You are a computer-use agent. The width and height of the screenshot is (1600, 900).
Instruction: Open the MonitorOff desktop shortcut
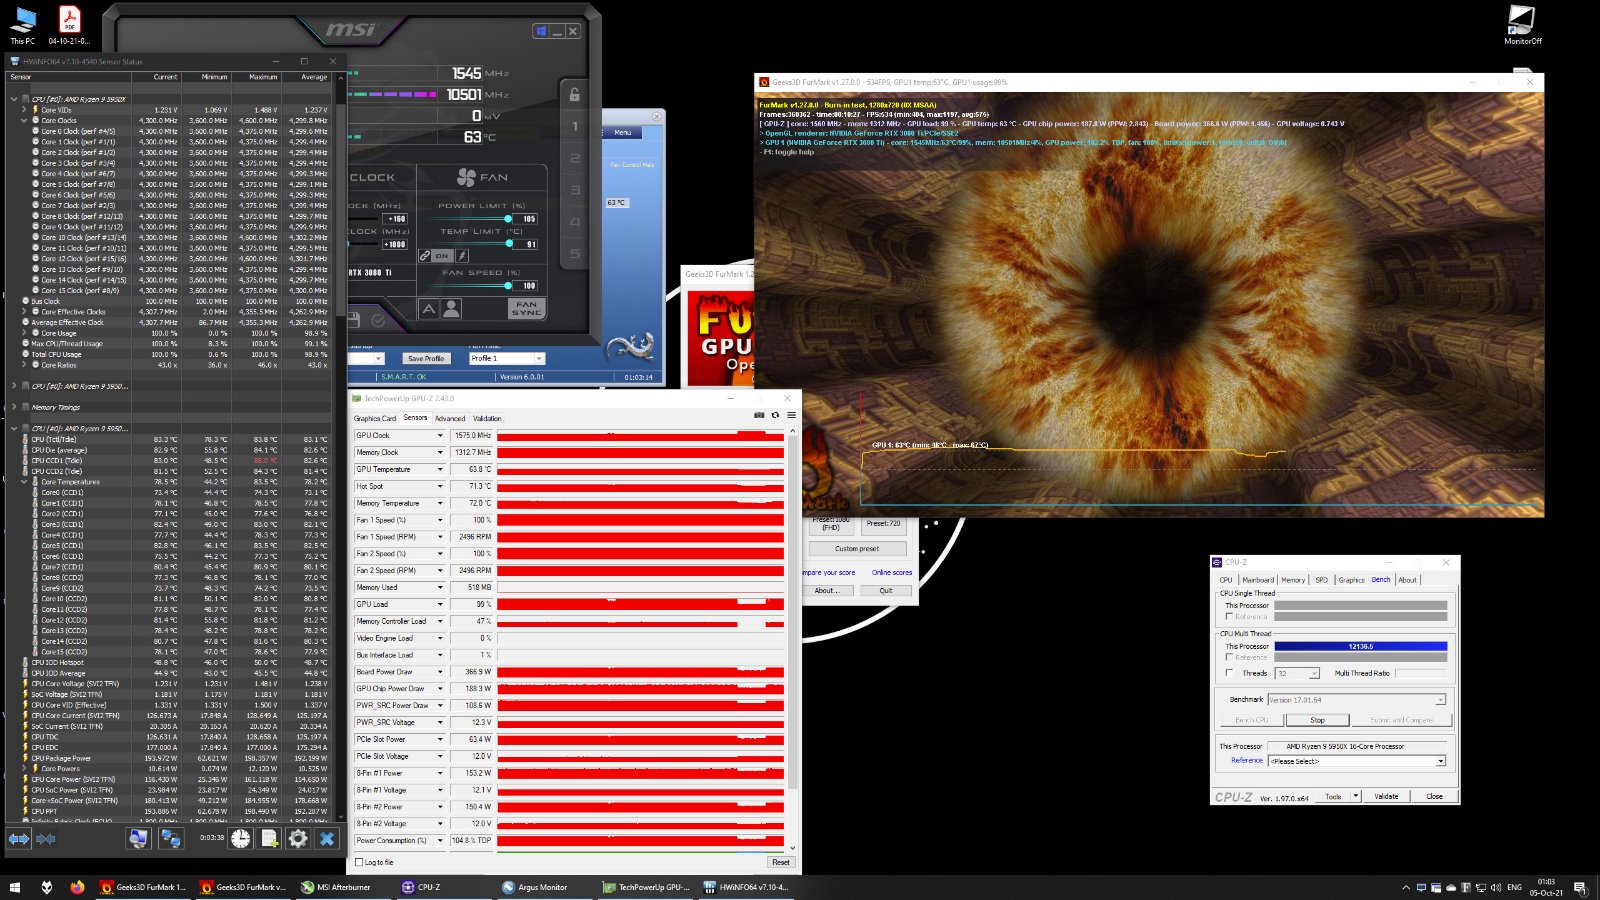(x=1522, y=25)
